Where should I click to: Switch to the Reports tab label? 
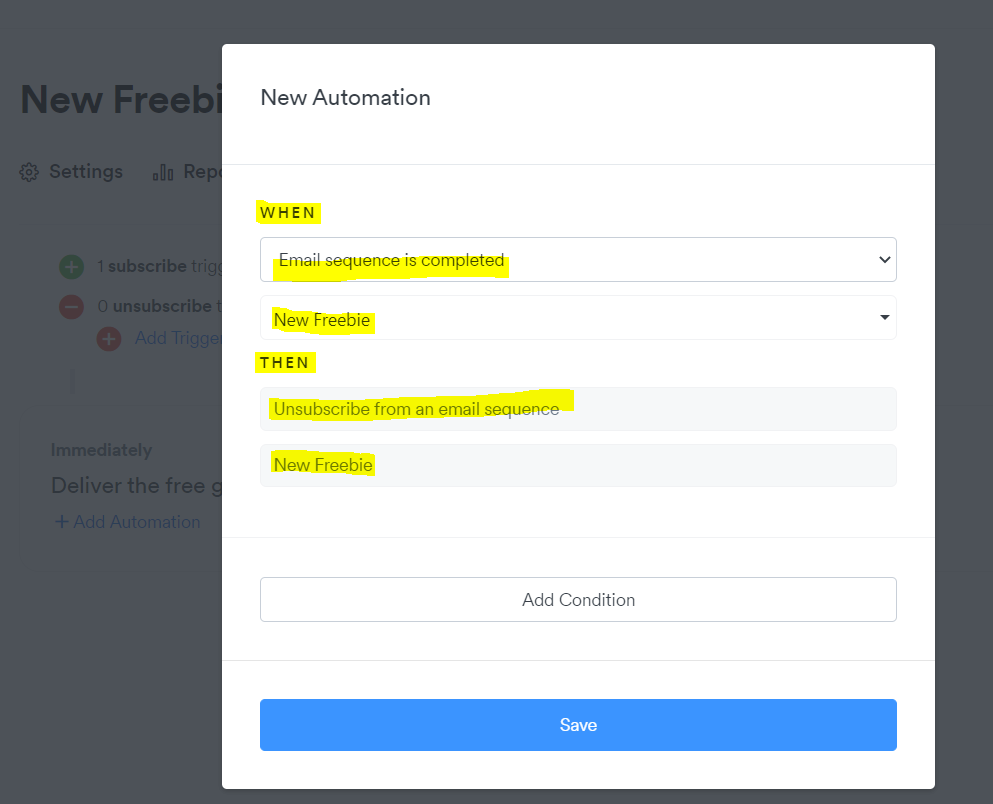202,172
